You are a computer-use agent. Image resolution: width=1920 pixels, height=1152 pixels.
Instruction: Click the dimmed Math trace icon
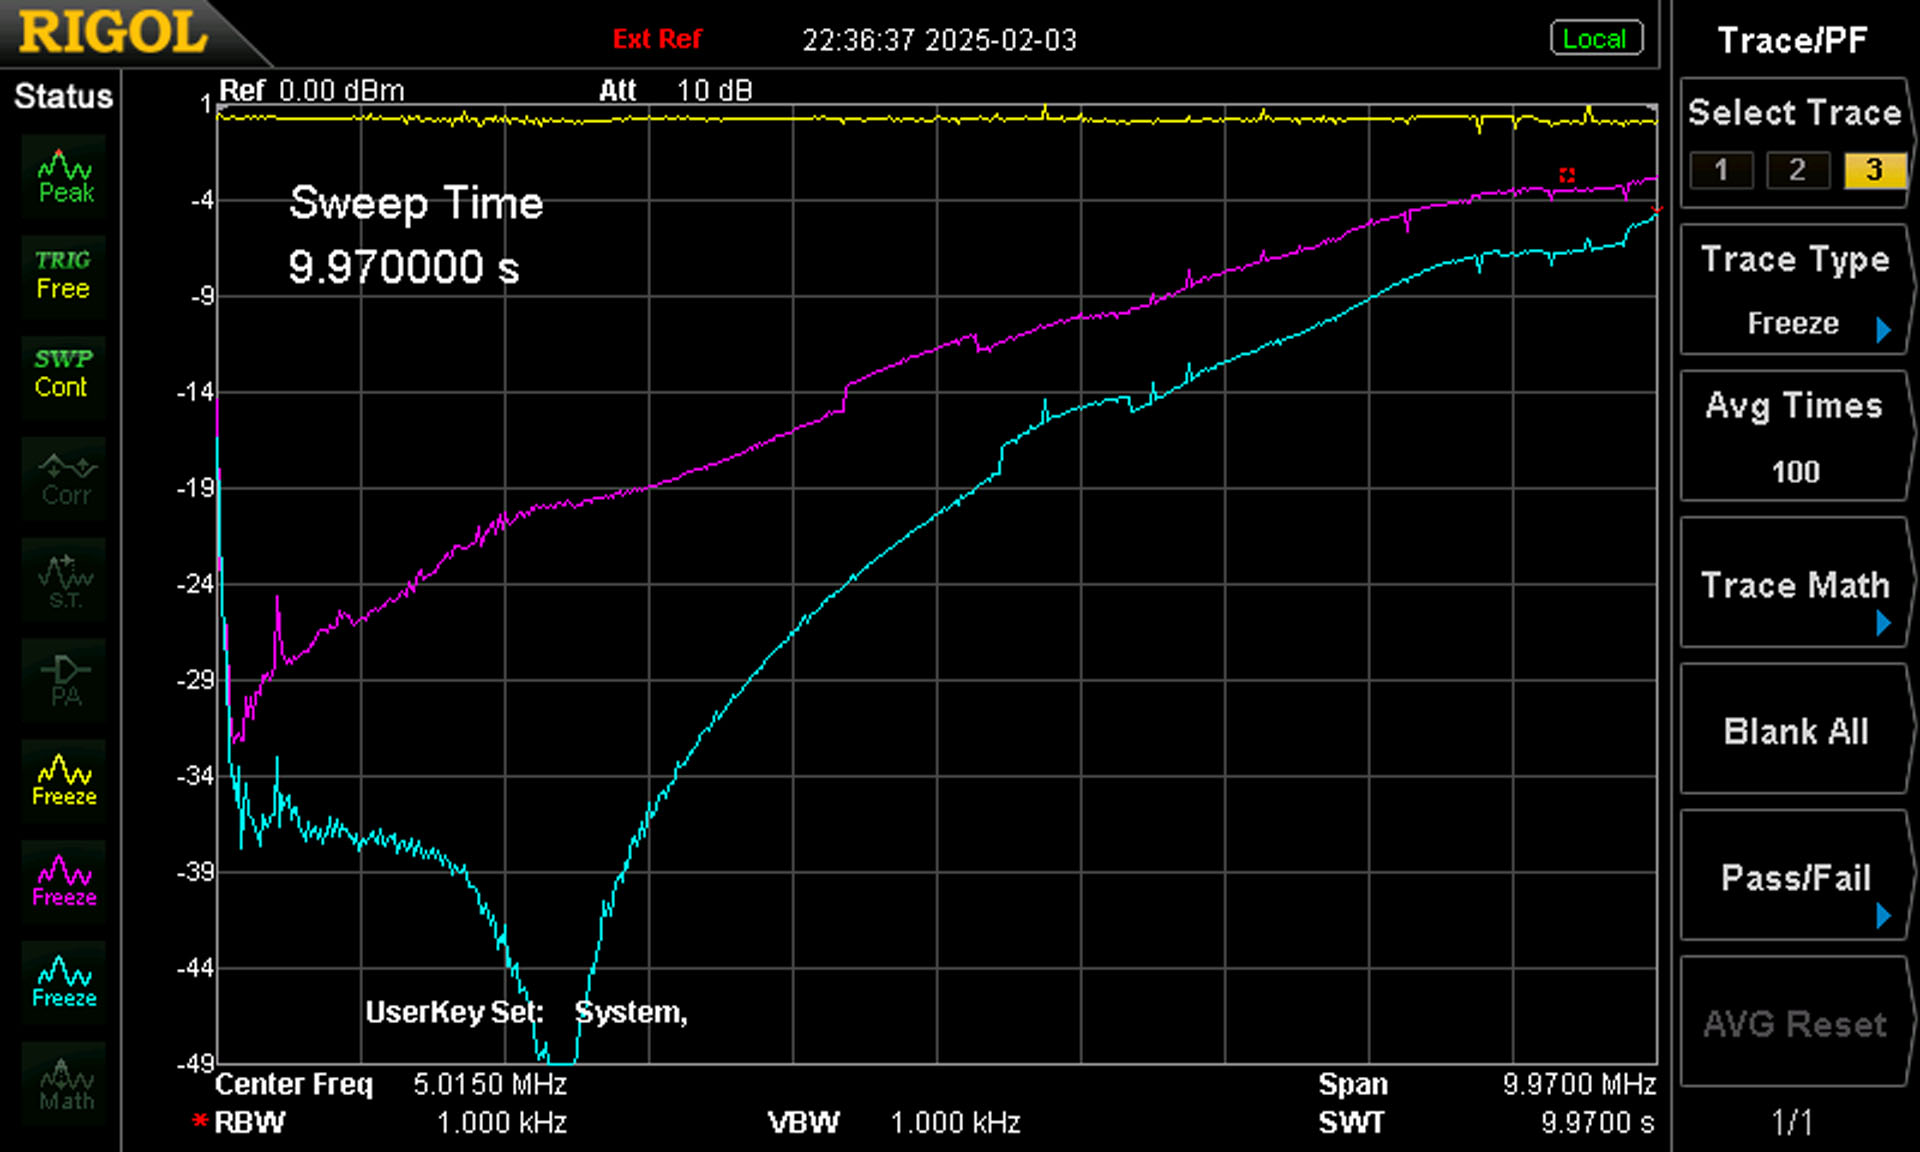[64, 1084]
